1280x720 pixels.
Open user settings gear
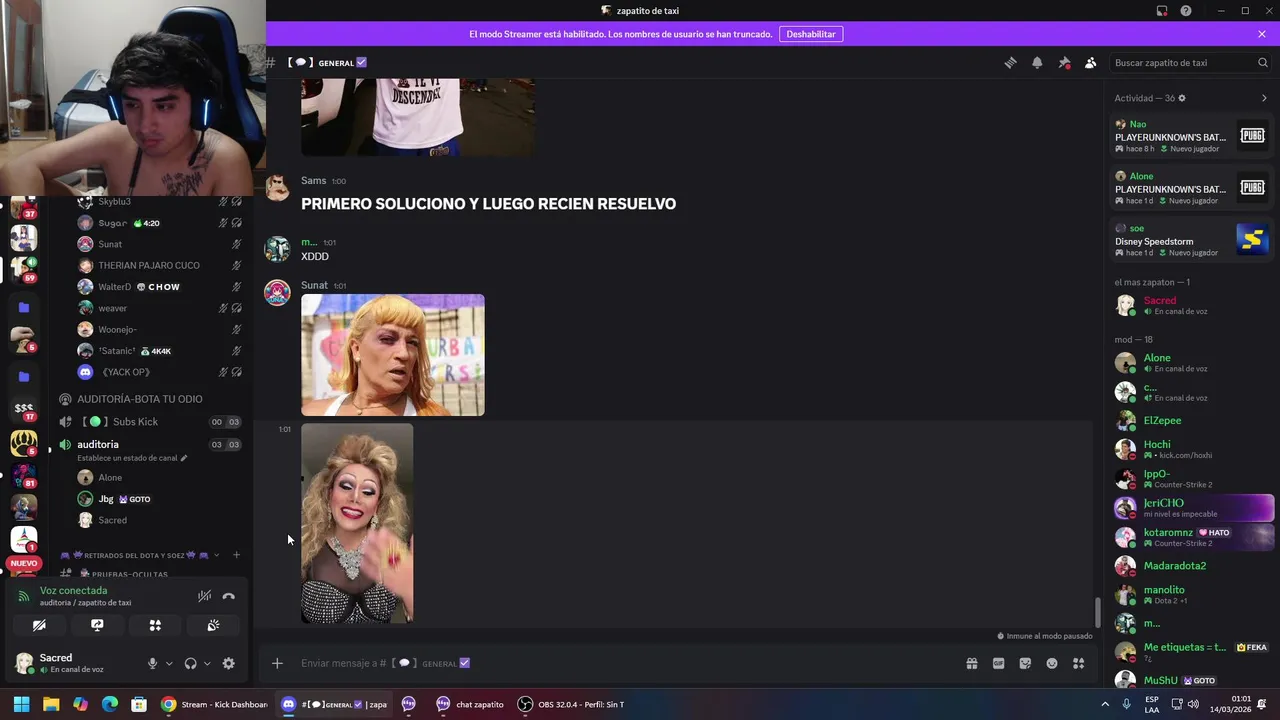(x=229, y=663)
